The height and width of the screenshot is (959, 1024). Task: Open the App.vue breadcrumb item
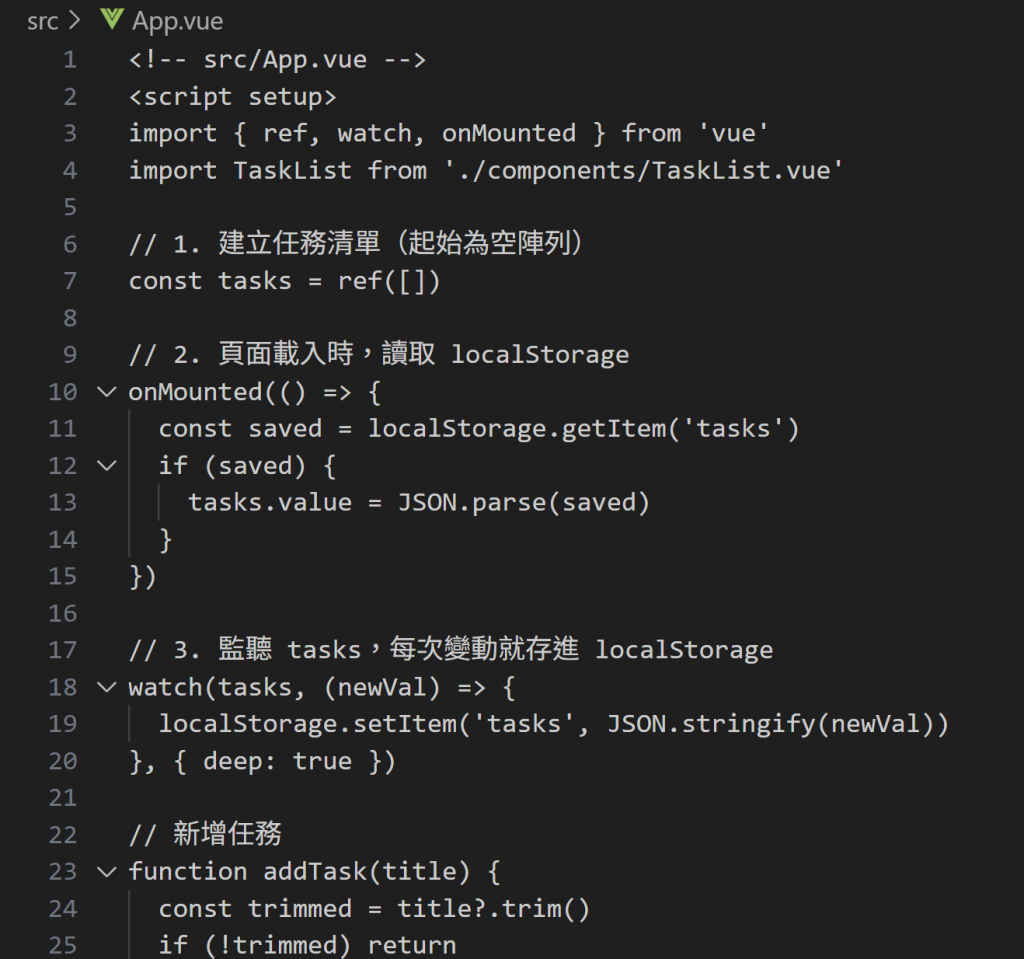click(x=177, y=22)
